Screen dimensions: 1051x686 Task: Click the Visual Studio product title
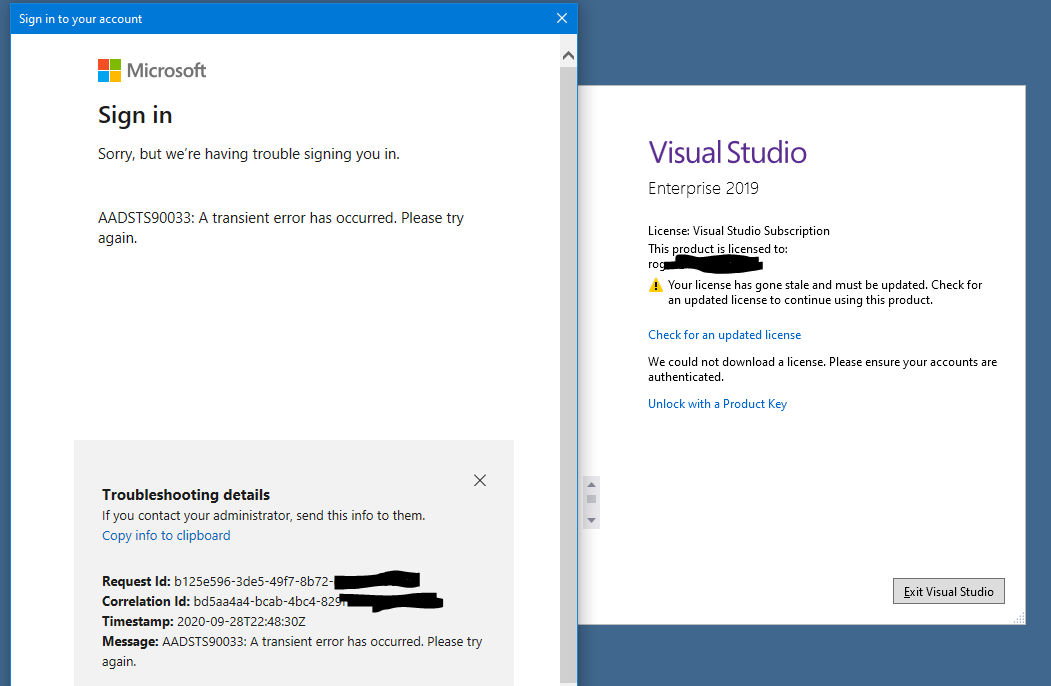point(727,152)
